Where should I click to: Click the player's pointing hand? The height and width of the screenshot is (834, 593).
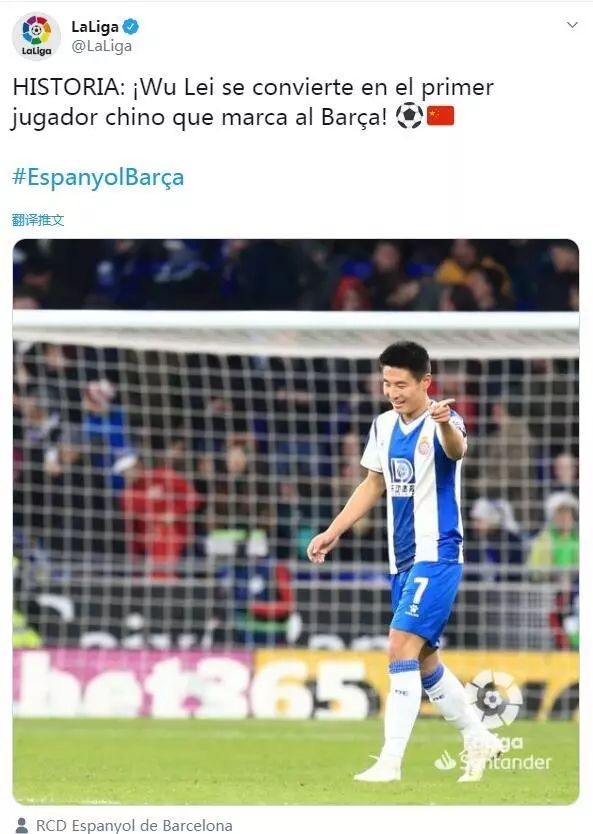tap(442, 410)
